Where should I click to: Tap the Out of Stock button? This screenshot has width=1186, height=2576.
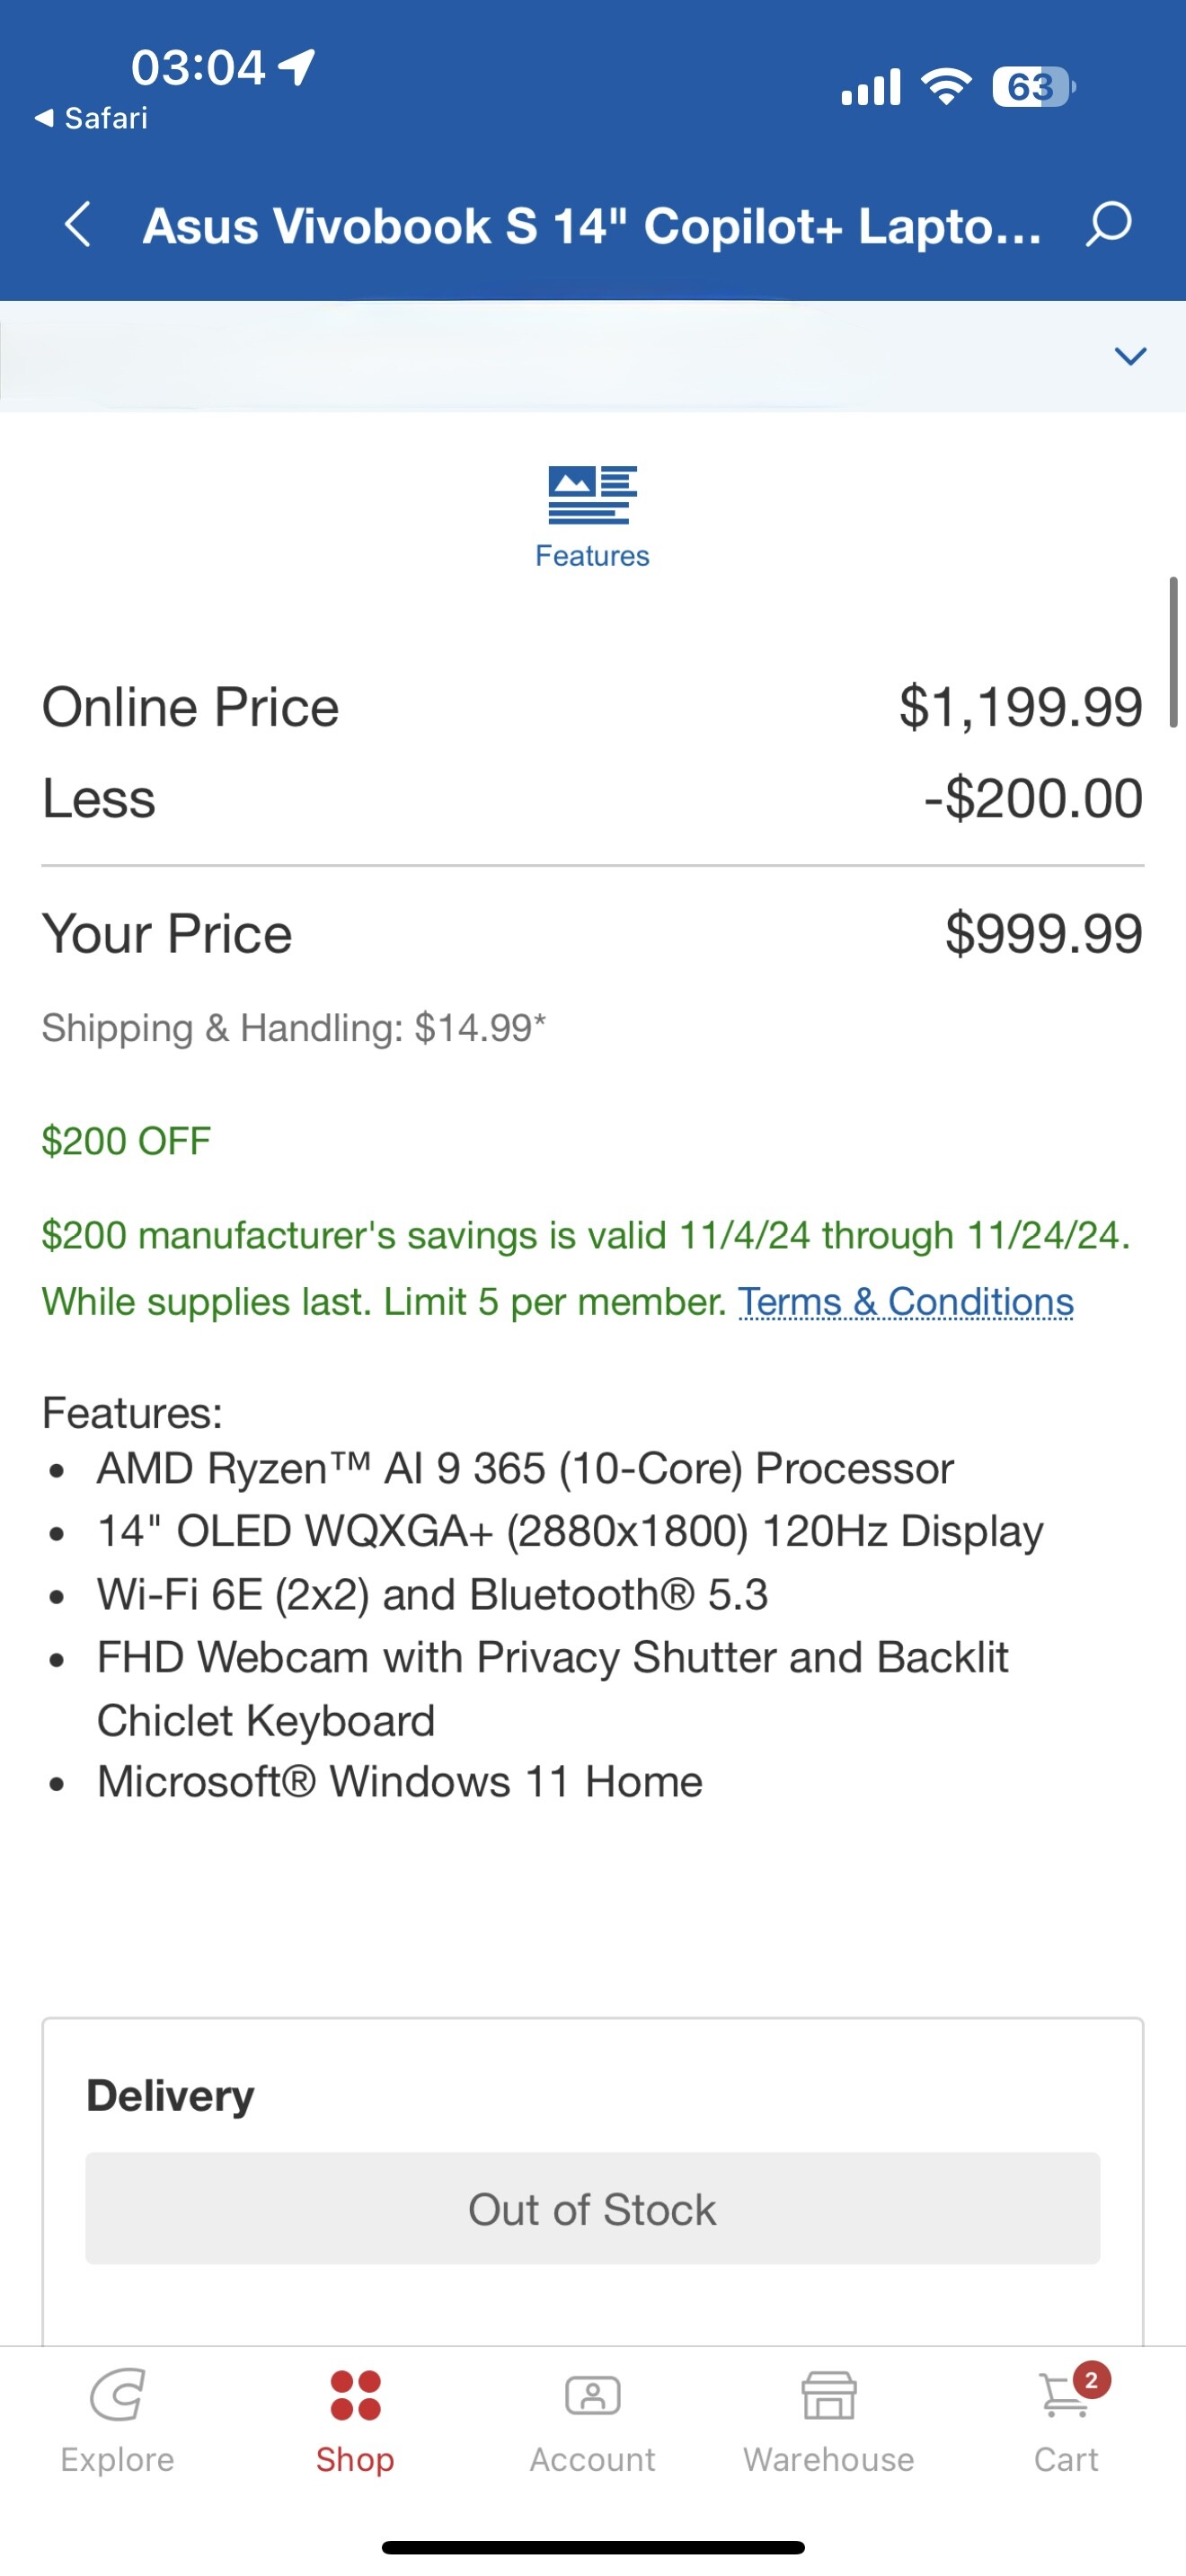pos(592,2209)
